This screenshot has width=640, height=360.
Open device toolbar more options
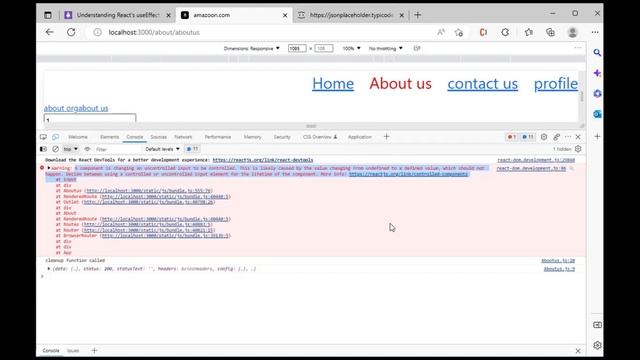tap(578, 48)
